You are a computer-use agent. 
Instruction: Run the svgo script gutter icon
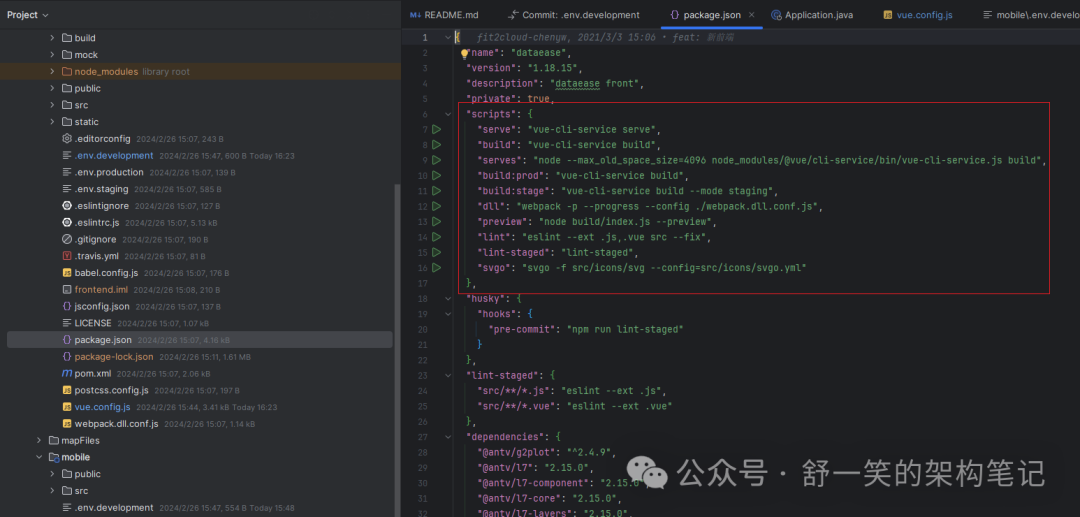436,267
